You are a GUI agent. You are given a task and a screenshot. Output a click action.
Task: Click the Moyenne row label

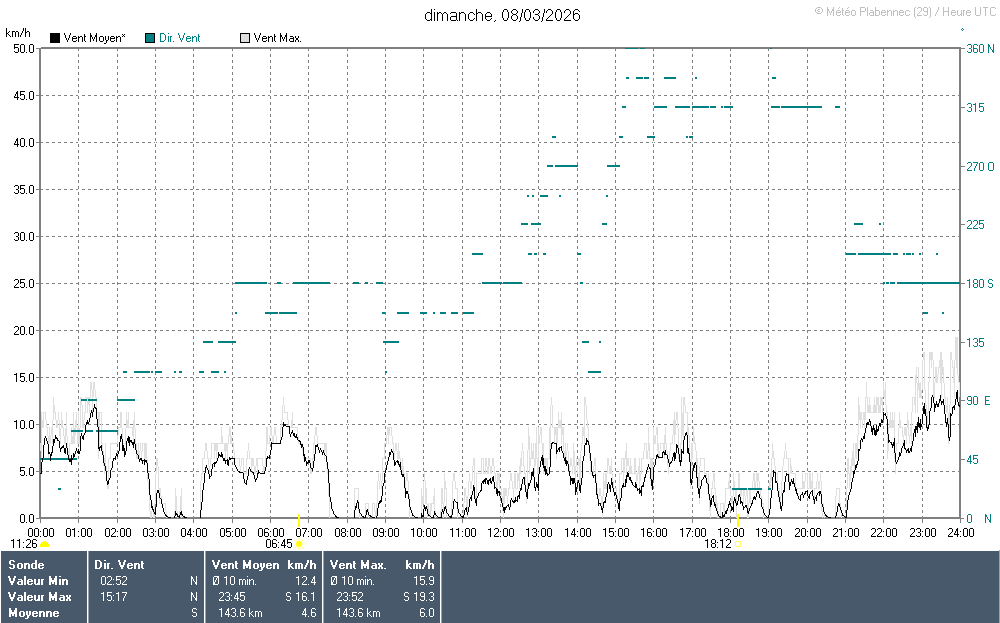33,613
